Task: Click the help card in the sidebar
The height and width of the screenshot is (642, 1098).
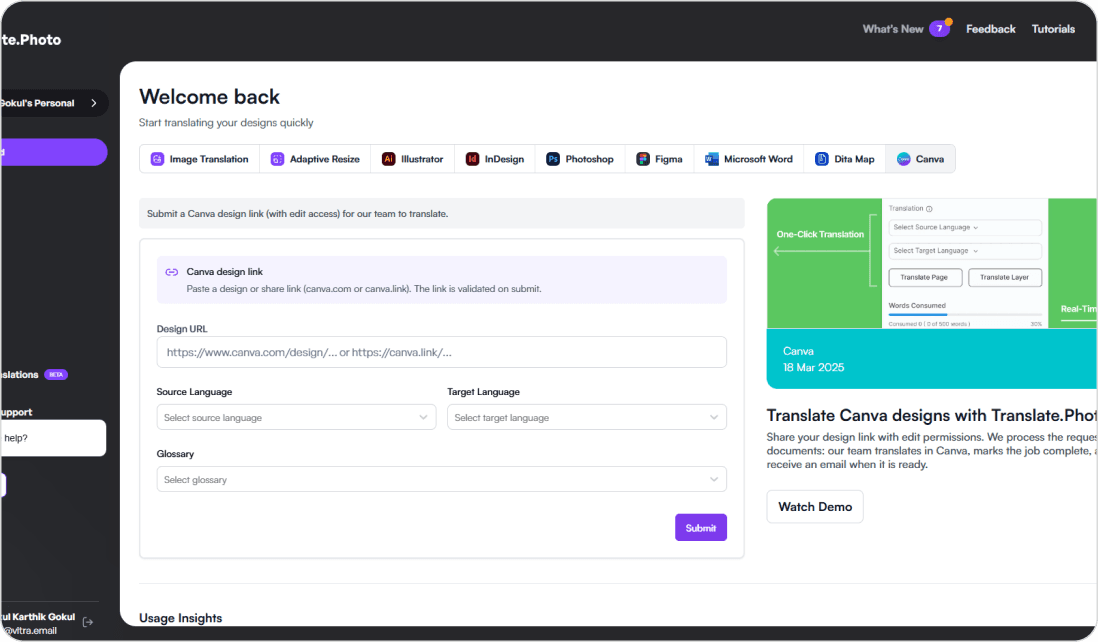Action: pos(53,438)
